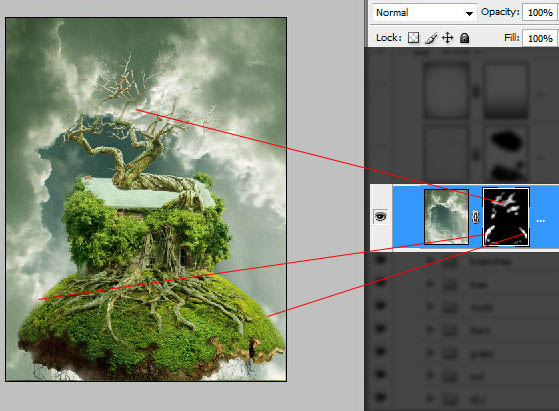Click the Opacity 100% input field
Viewport: 559px width, 411px height.
pos(539,12)
